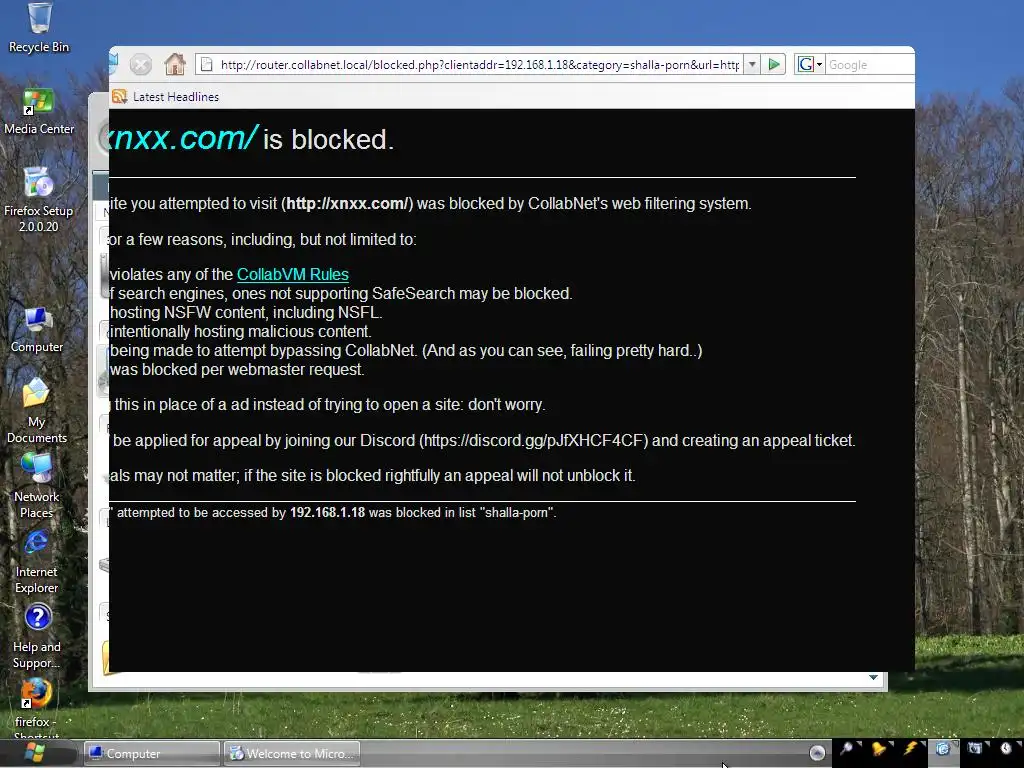The image size is (1024, 768).
Task: Open the Recycle Bin desktop icon
Action: [x=39, y=27]
